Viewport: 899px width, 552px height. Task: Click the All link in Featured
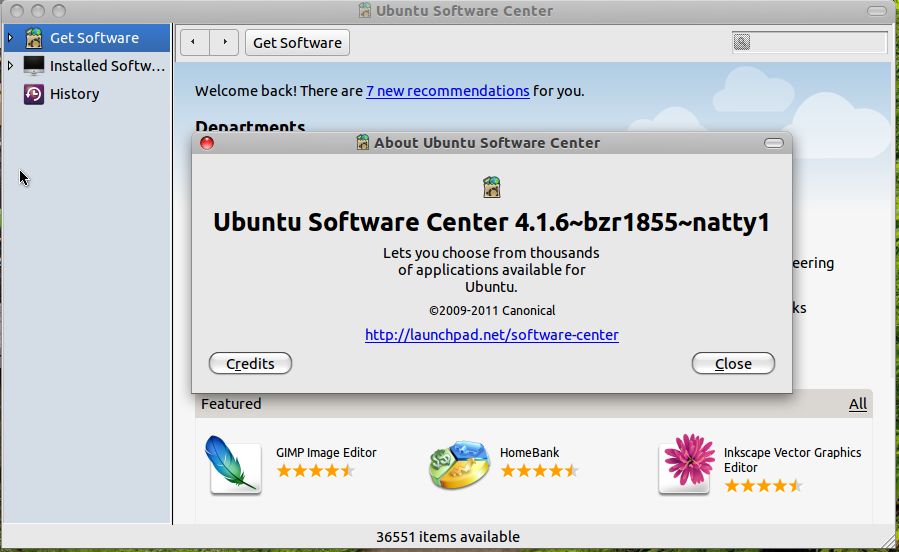tap(858, 404)
